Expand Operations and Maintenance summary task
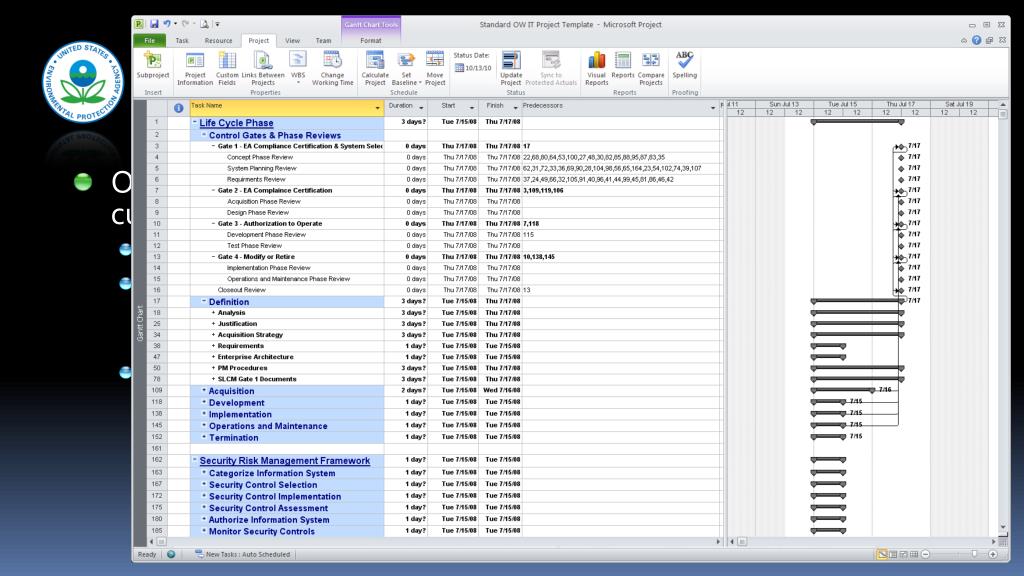The width and height of the screenshot is (1024, 576). click(x=204, y=425)
